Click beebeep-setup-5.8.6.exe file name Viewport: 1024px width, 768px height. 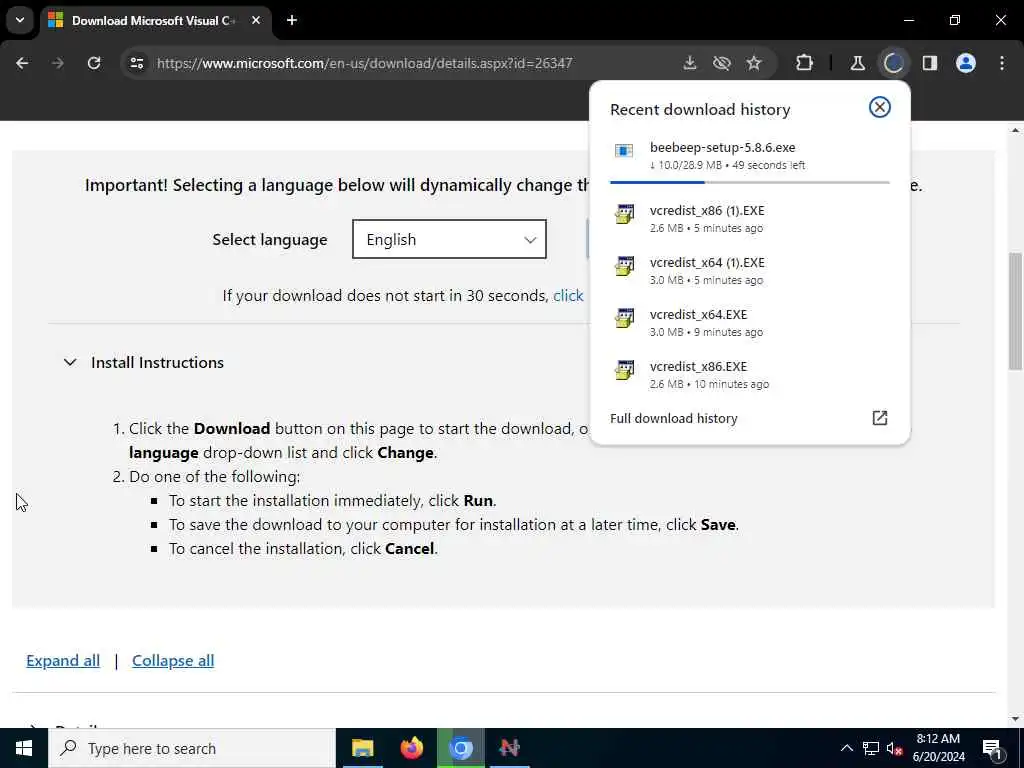(x=722, y=147)
